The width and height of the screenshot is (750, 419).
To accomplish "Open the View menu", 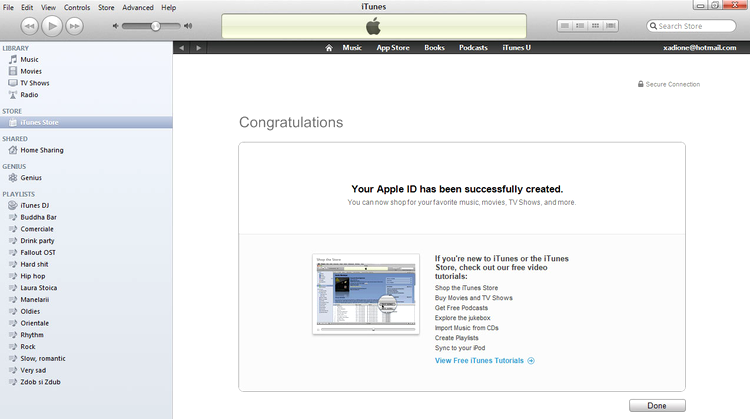I will point(48,8).
